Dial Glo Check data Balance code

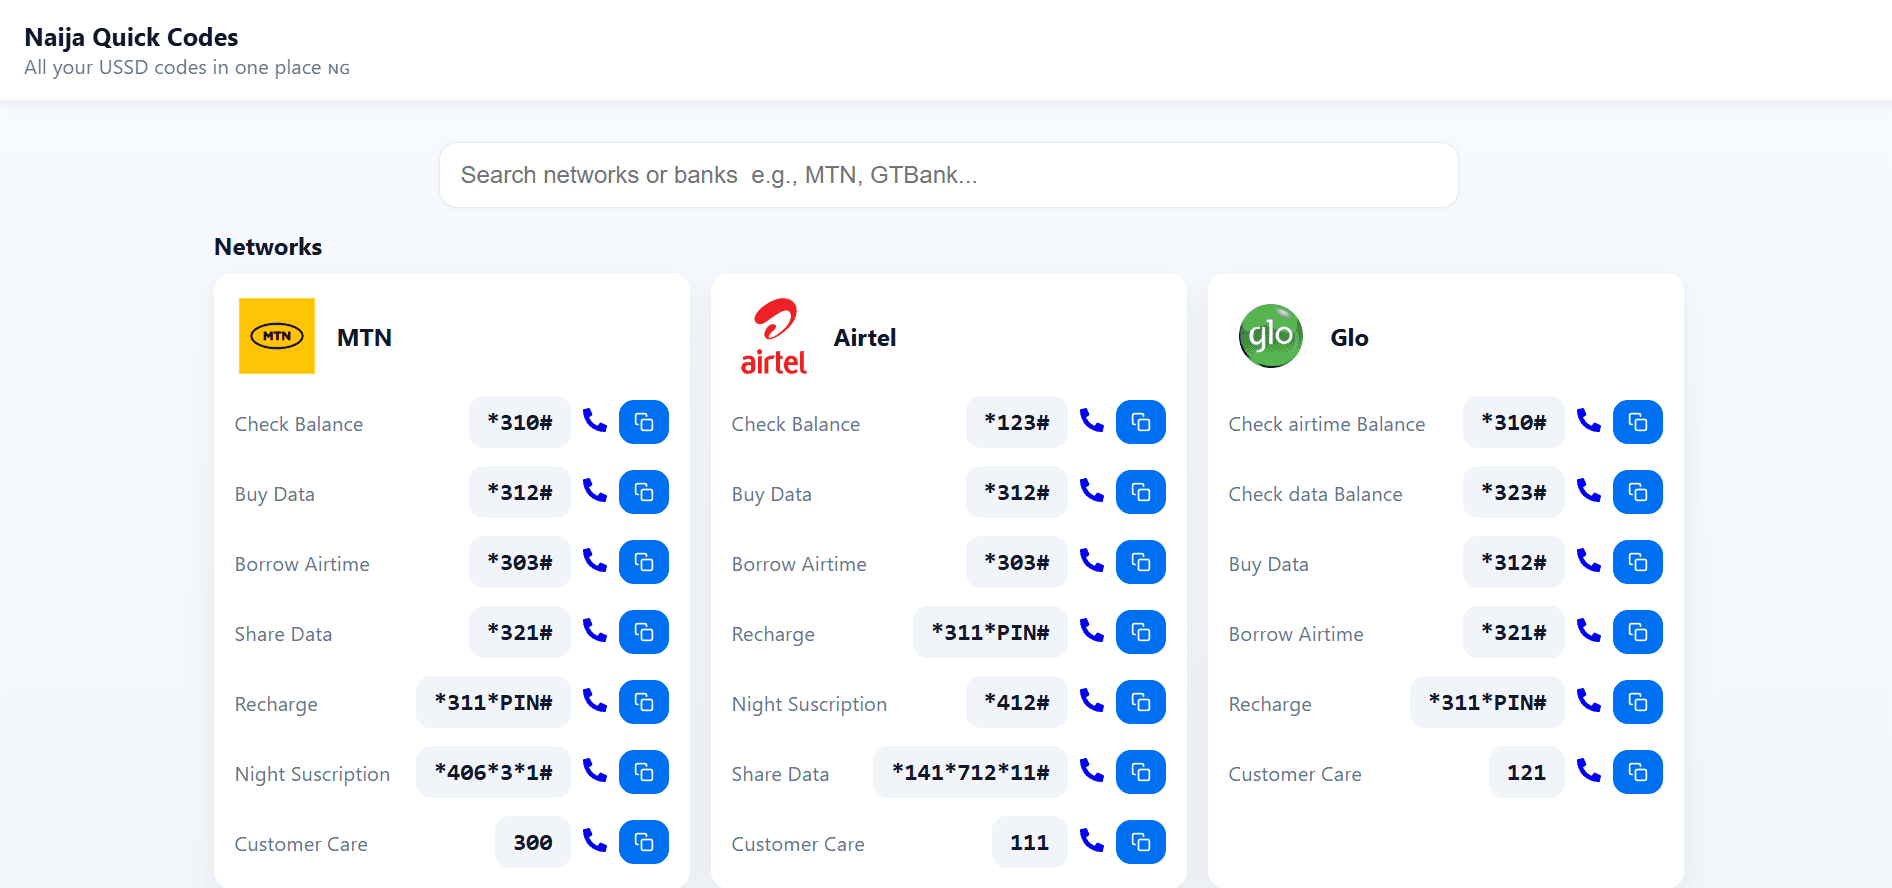tap(1589, 491)
